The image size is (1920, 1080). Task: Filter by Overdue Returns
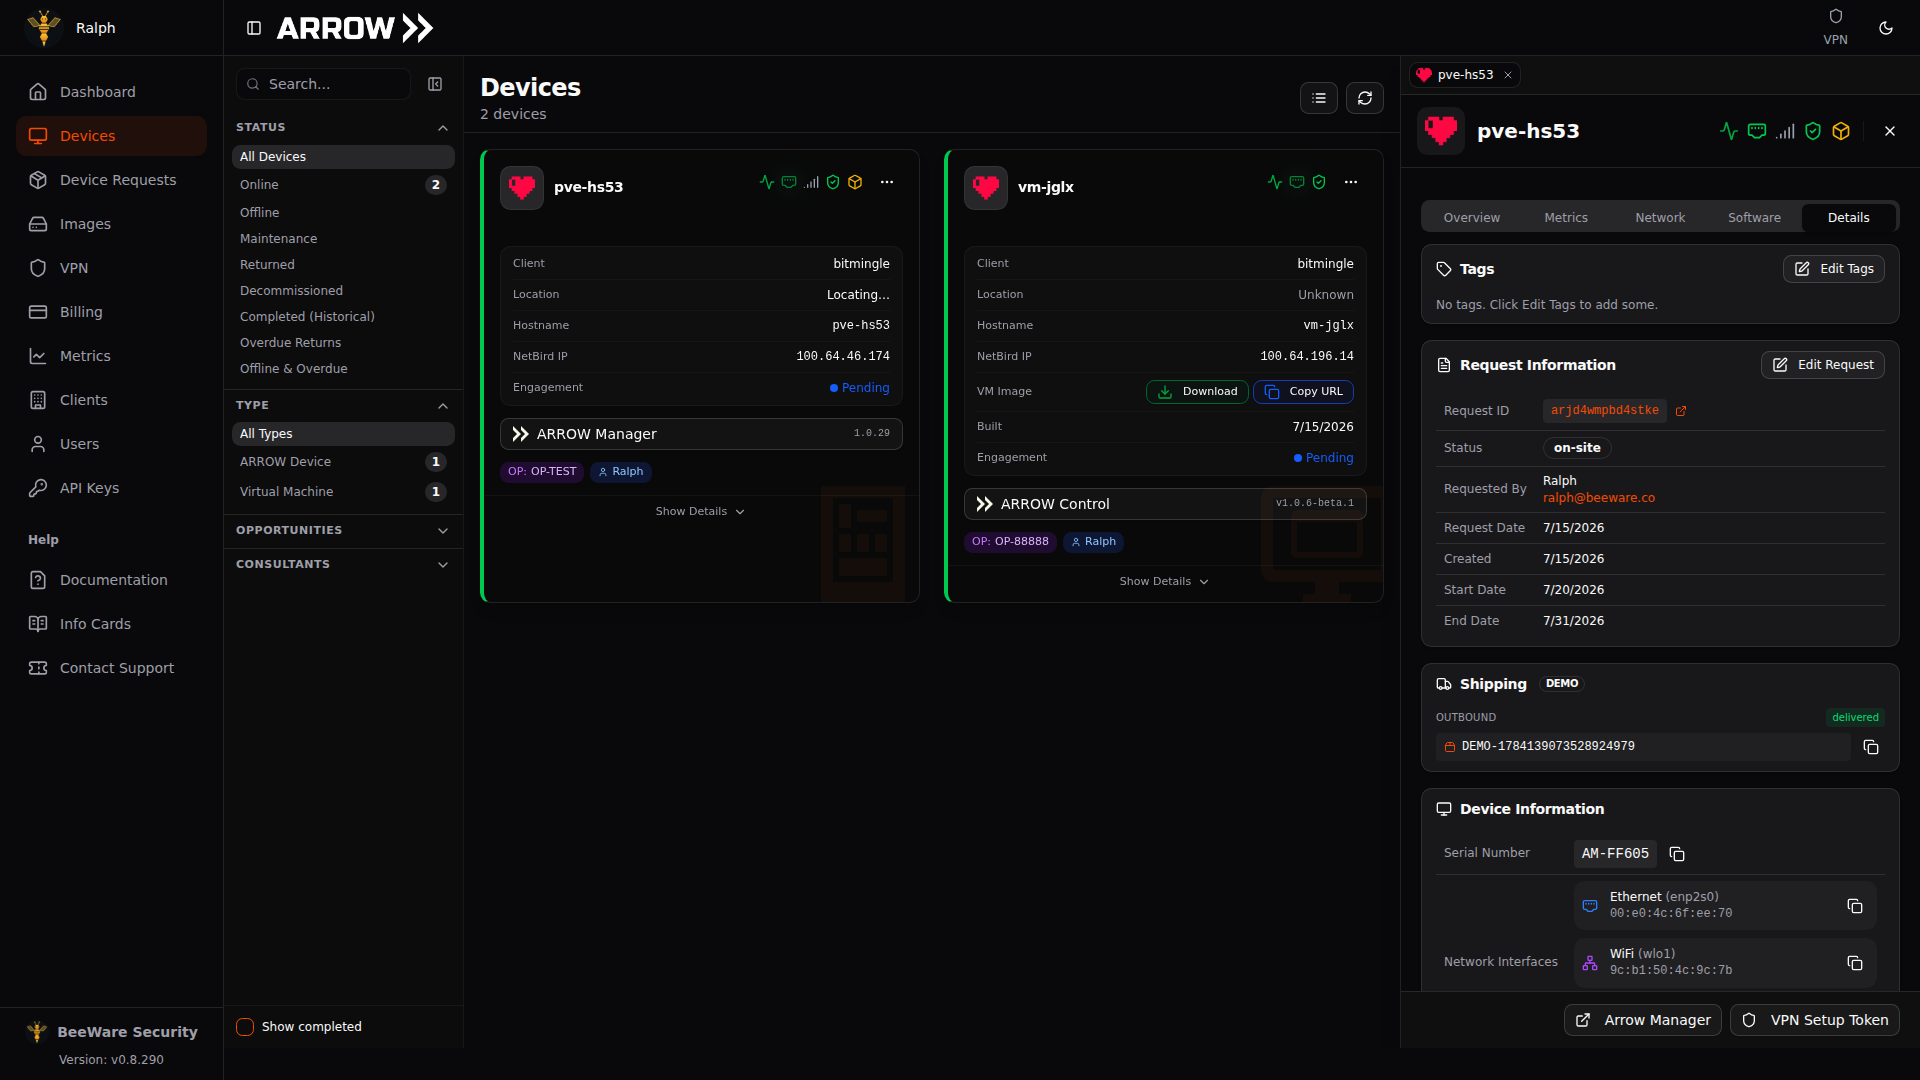coord(343,343)
